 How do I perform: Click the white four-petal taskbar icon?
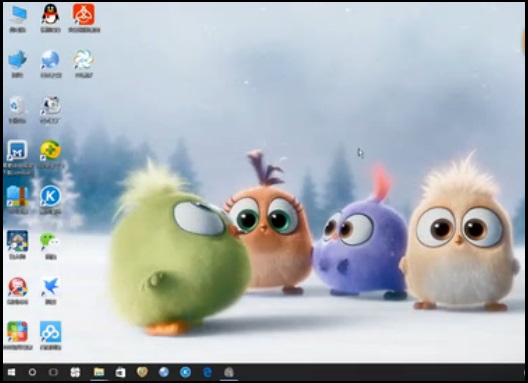click(75, 372)
